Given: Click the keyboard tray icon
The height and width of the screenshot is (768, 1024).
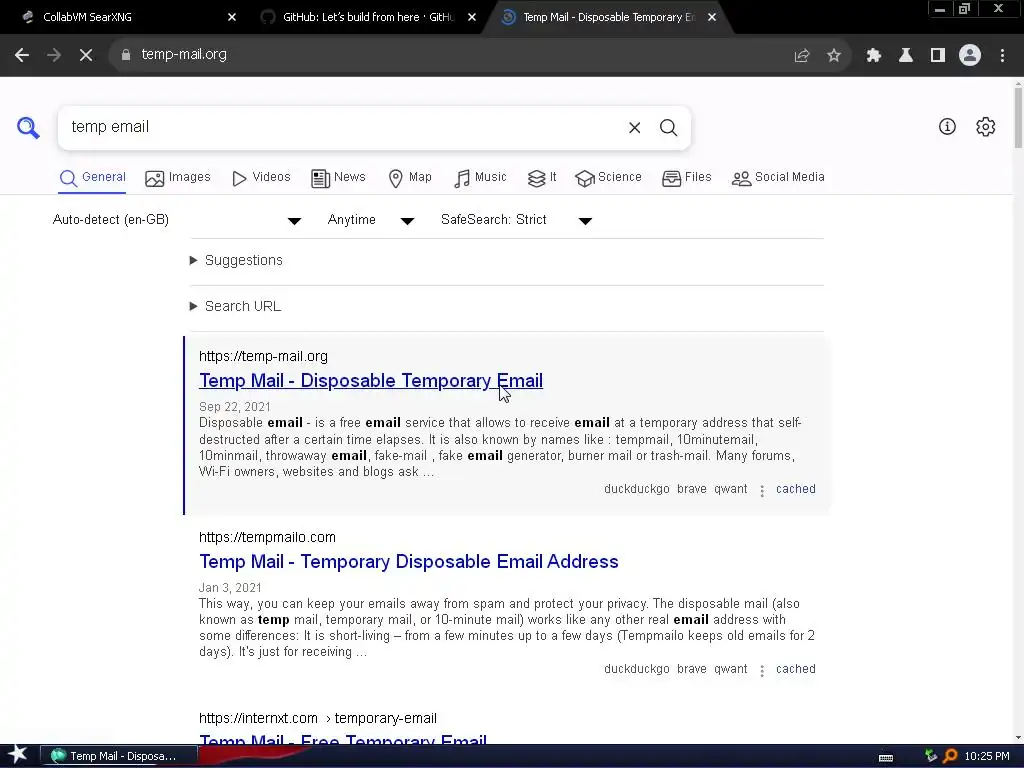Looking at the screenshot, I should [x=886, y=757].
